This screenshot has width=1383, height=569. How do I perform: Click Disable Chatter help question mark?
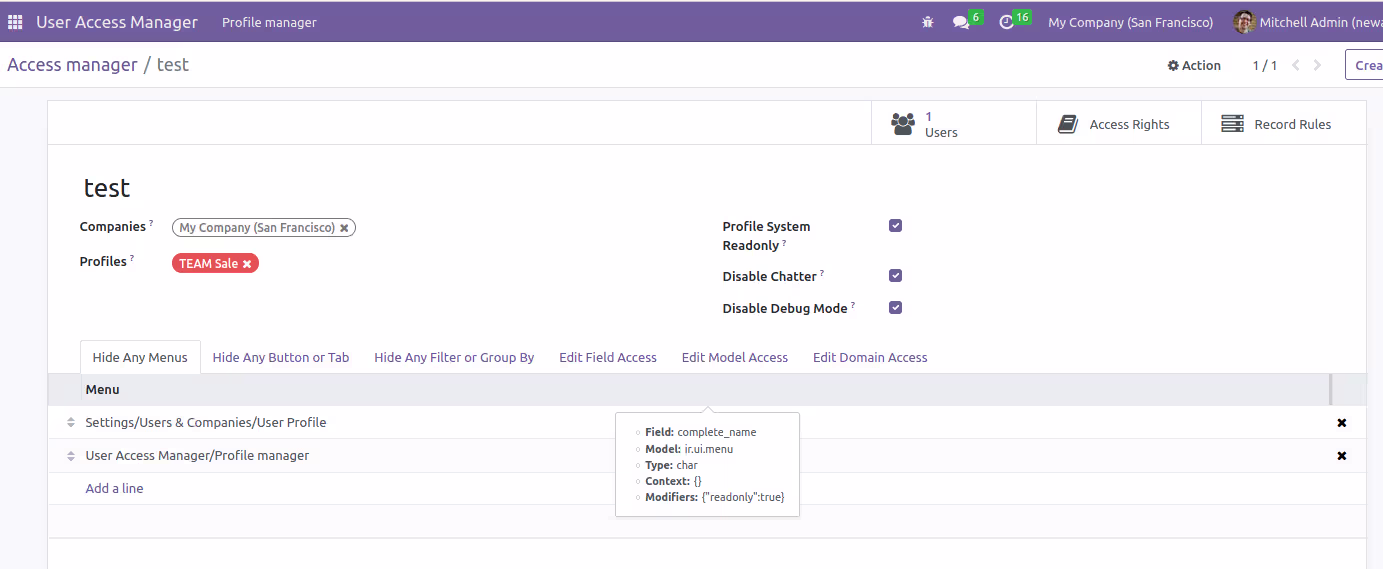click(x=822, y=273)
